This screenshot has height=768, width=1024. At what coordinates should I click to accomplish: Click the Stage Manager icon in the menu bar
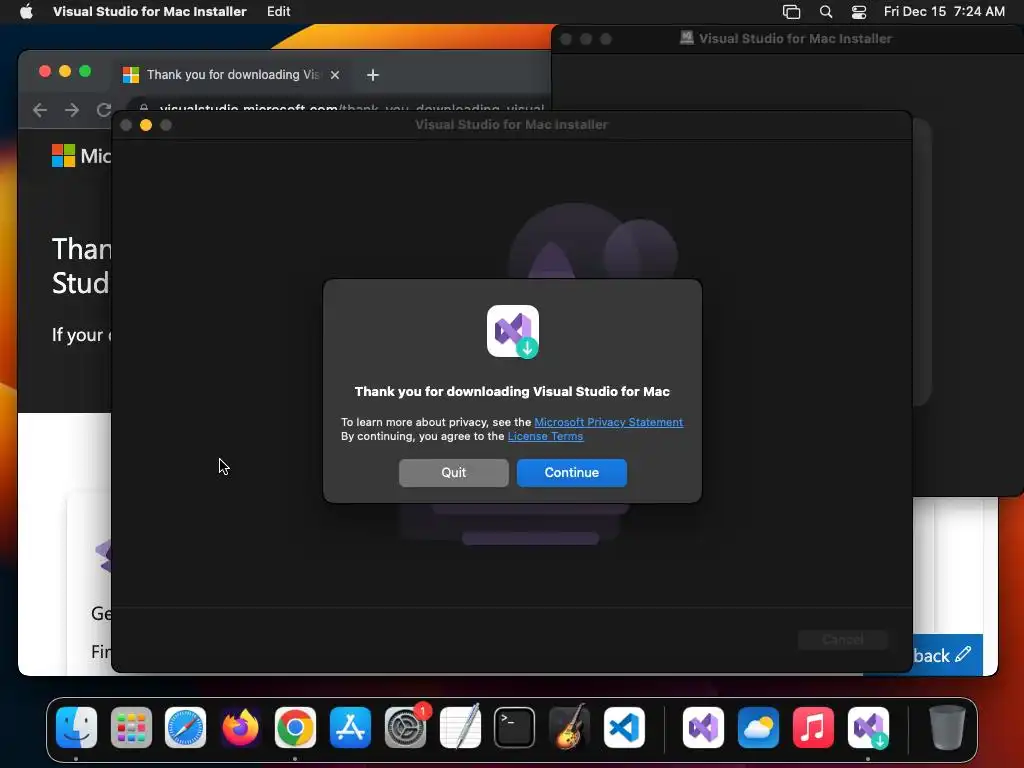pos(792,12)
